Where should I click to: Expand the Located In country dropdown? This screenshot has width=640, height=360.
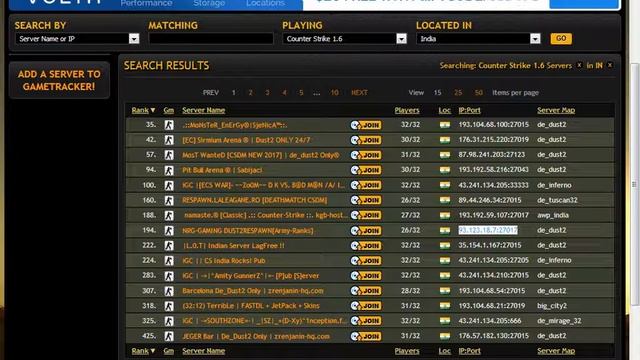(x=535, y=39)
